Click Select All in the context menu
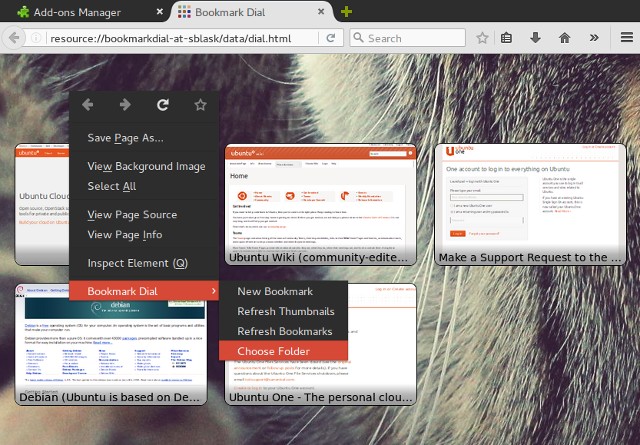Screen dimensions: 640x445 coord(144,186)
